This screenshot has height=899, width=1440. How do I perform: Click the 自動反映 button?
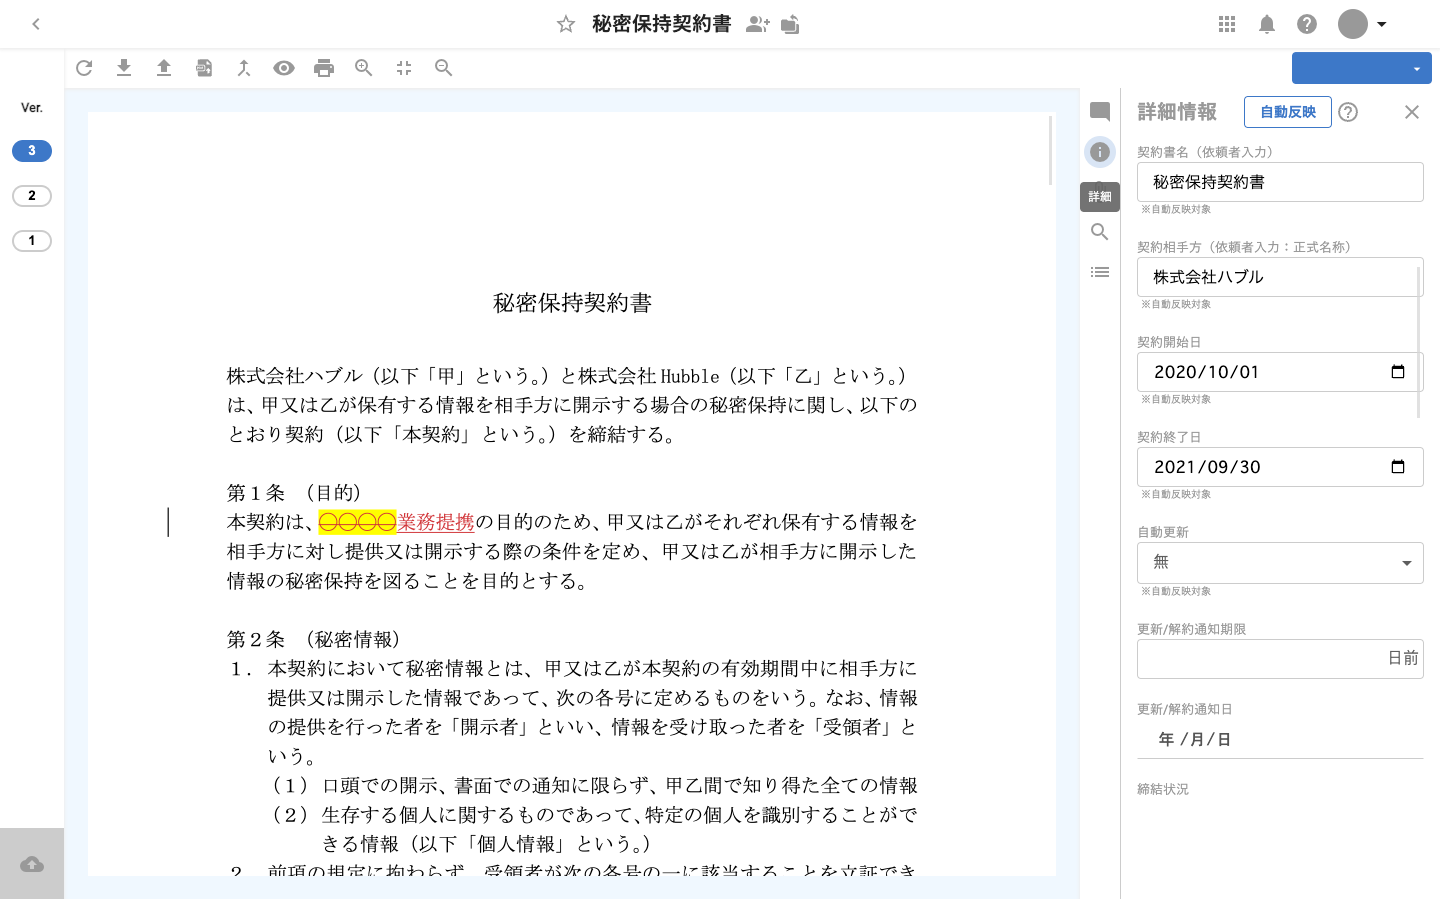[x=1287, y=112]
